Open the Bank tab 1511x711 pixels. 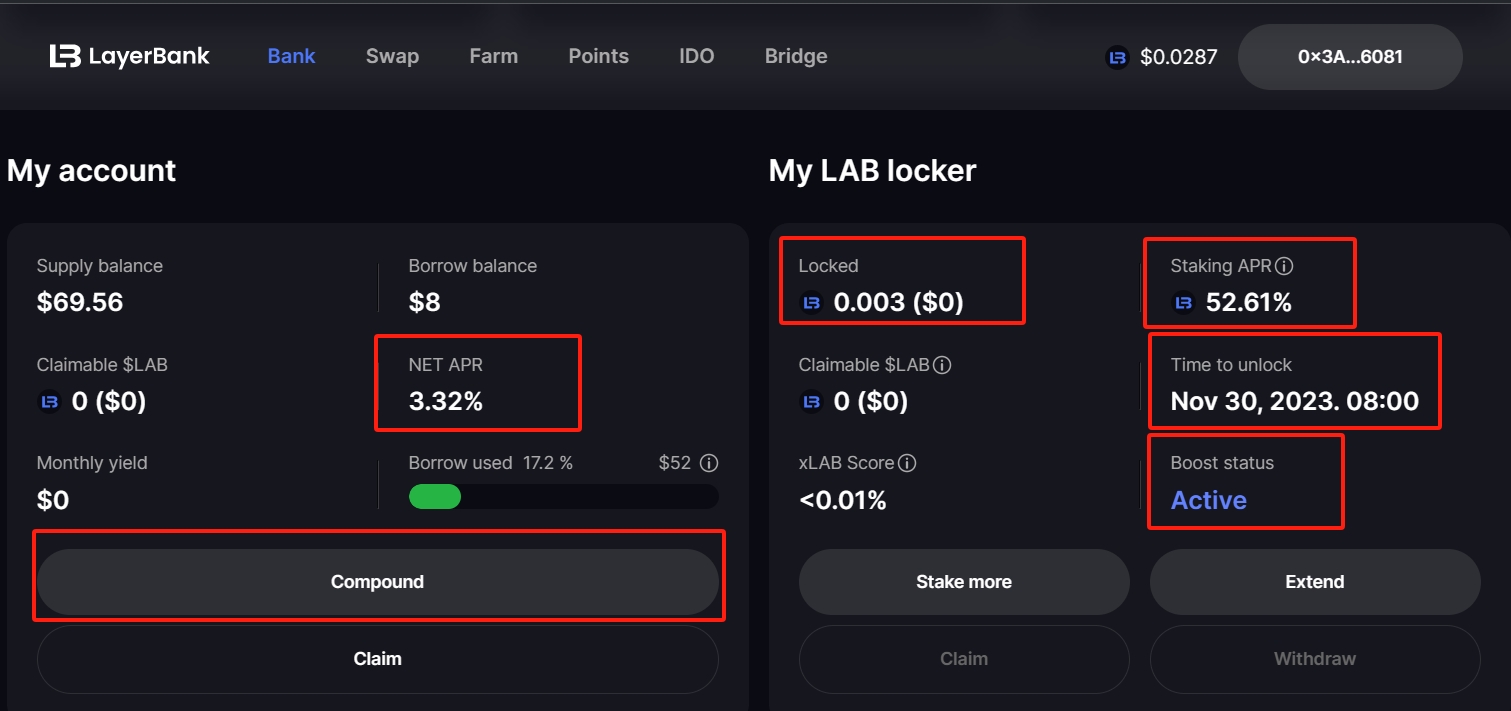(291, 56)
